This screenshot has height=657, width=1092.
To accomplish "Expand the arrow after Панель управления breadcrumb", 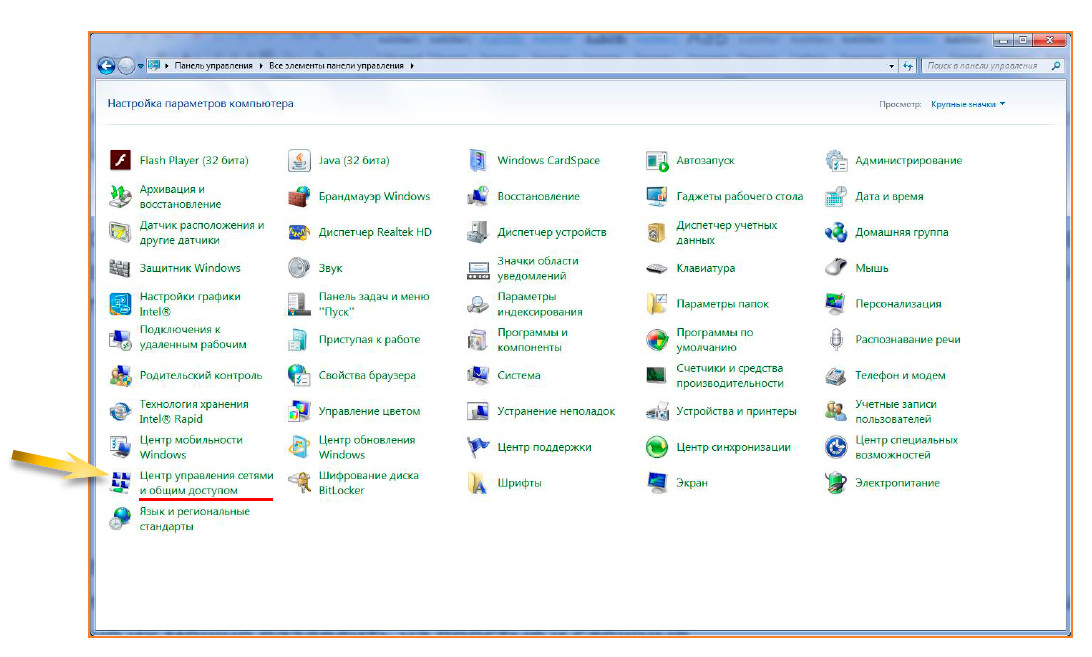I will (262, 66).
